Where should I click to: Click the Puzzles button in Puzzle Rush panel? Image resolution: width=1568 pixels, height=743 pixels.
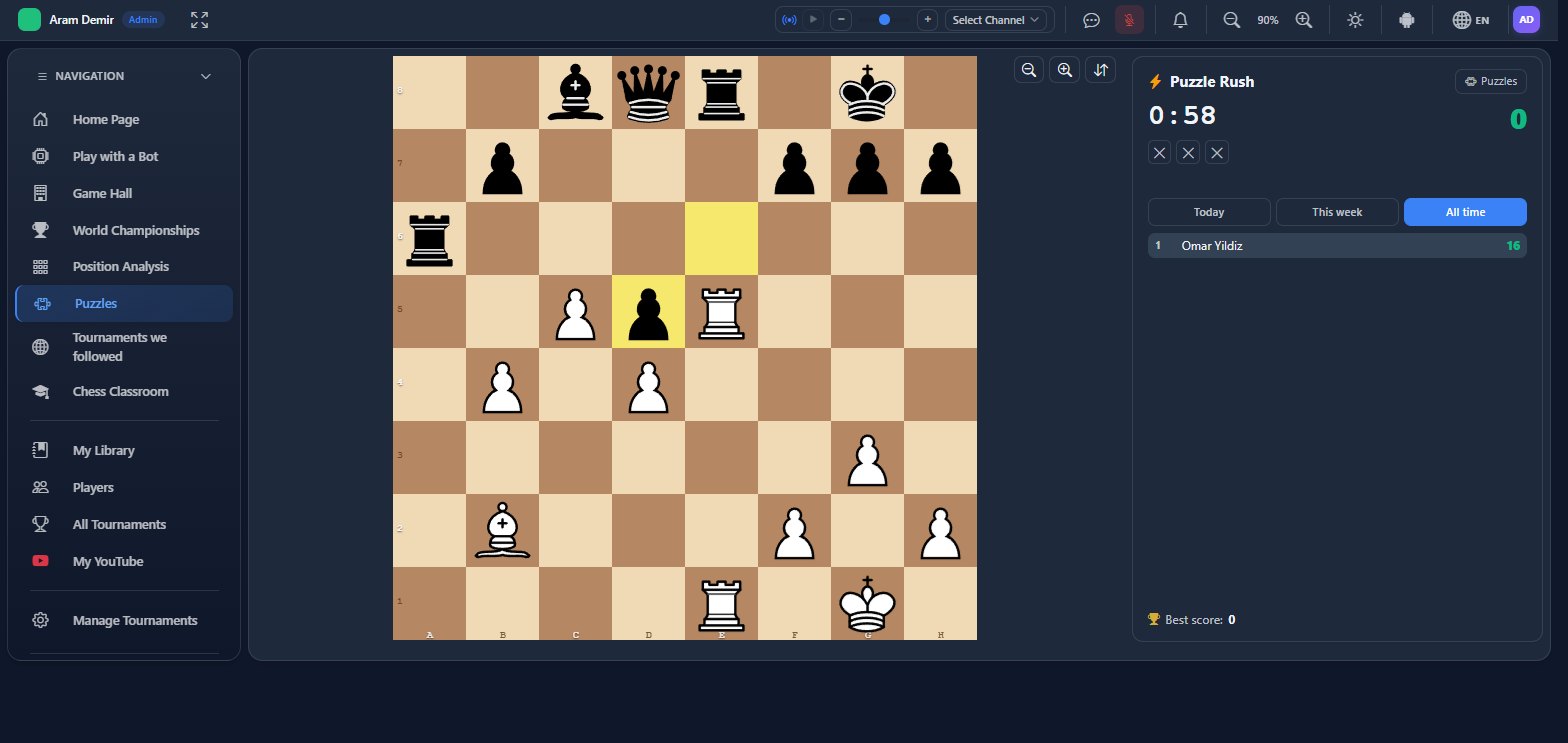pyautogui.click(x=1491, y=82)
